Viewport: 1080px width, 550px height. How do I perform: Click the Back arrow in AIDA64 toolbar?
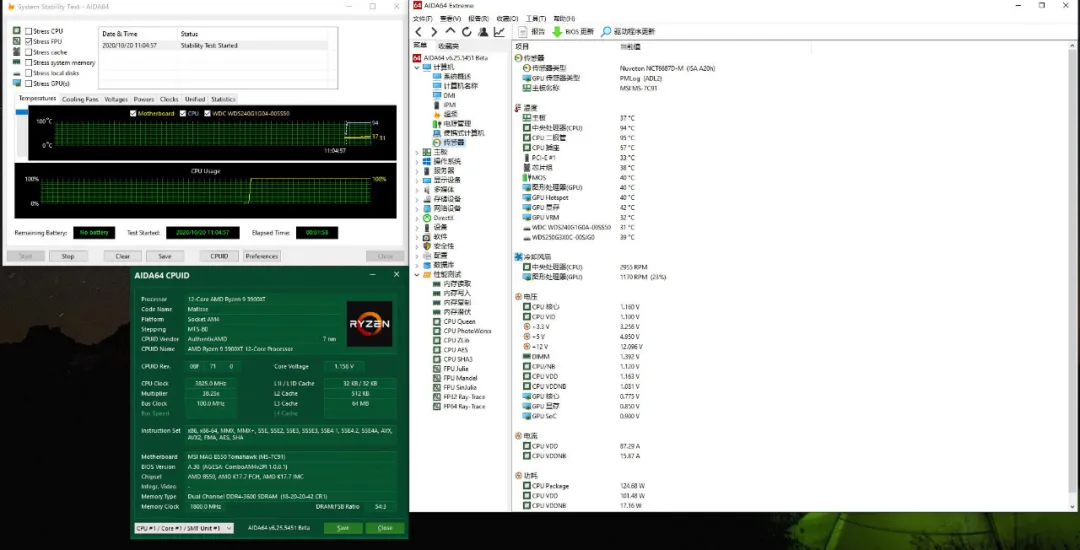coord(420,32)
